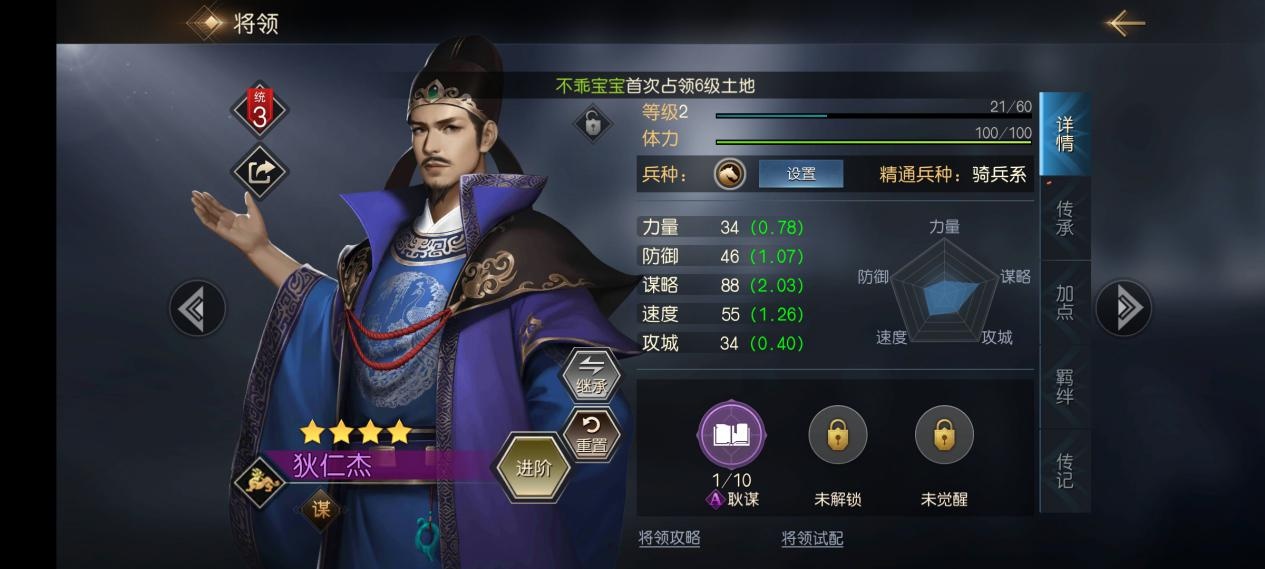1265x569 pixels.
Task: Show next general with right chevron
Action: tap(1124, 307)
